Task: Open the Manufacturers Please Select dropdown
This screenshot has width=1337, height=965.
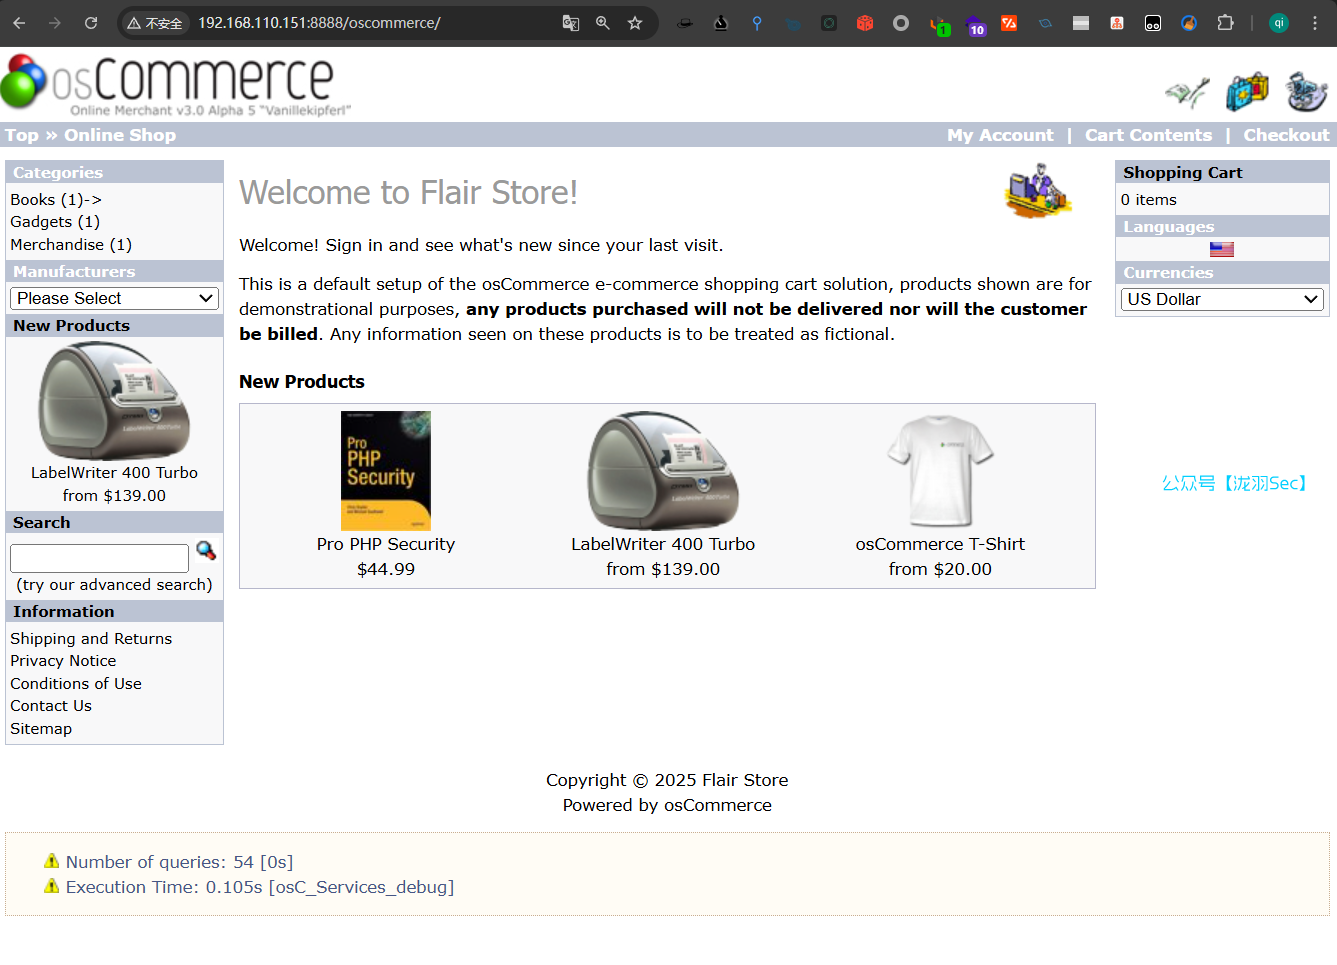Action: [114, 298]
